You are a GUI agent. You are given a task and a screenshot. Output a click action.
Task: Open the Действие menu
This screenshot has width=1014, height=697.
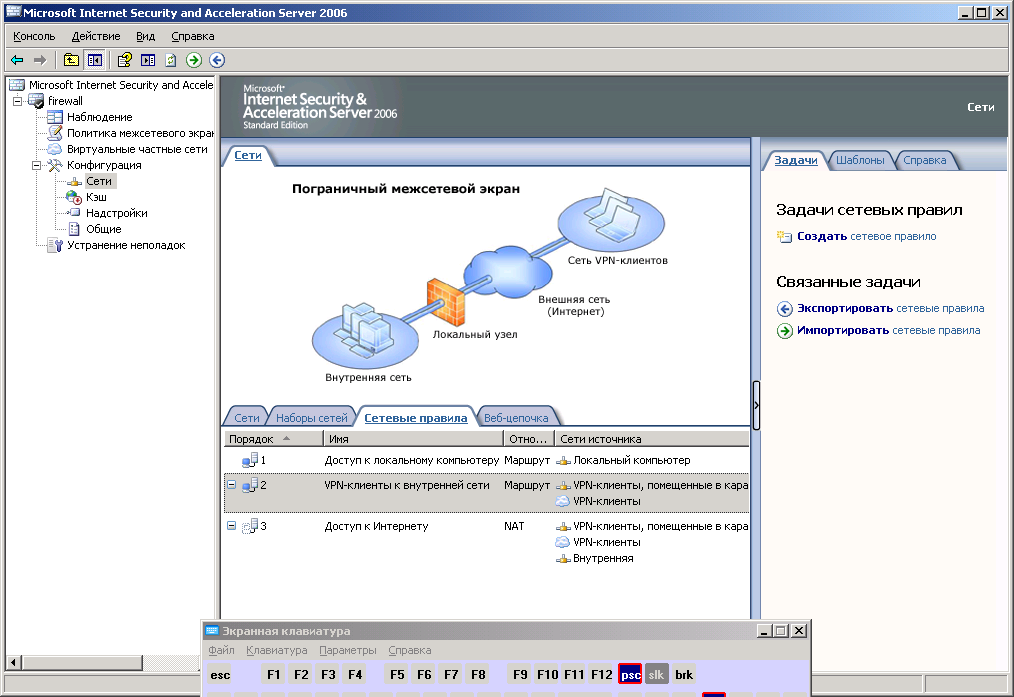tap(96, 36)
